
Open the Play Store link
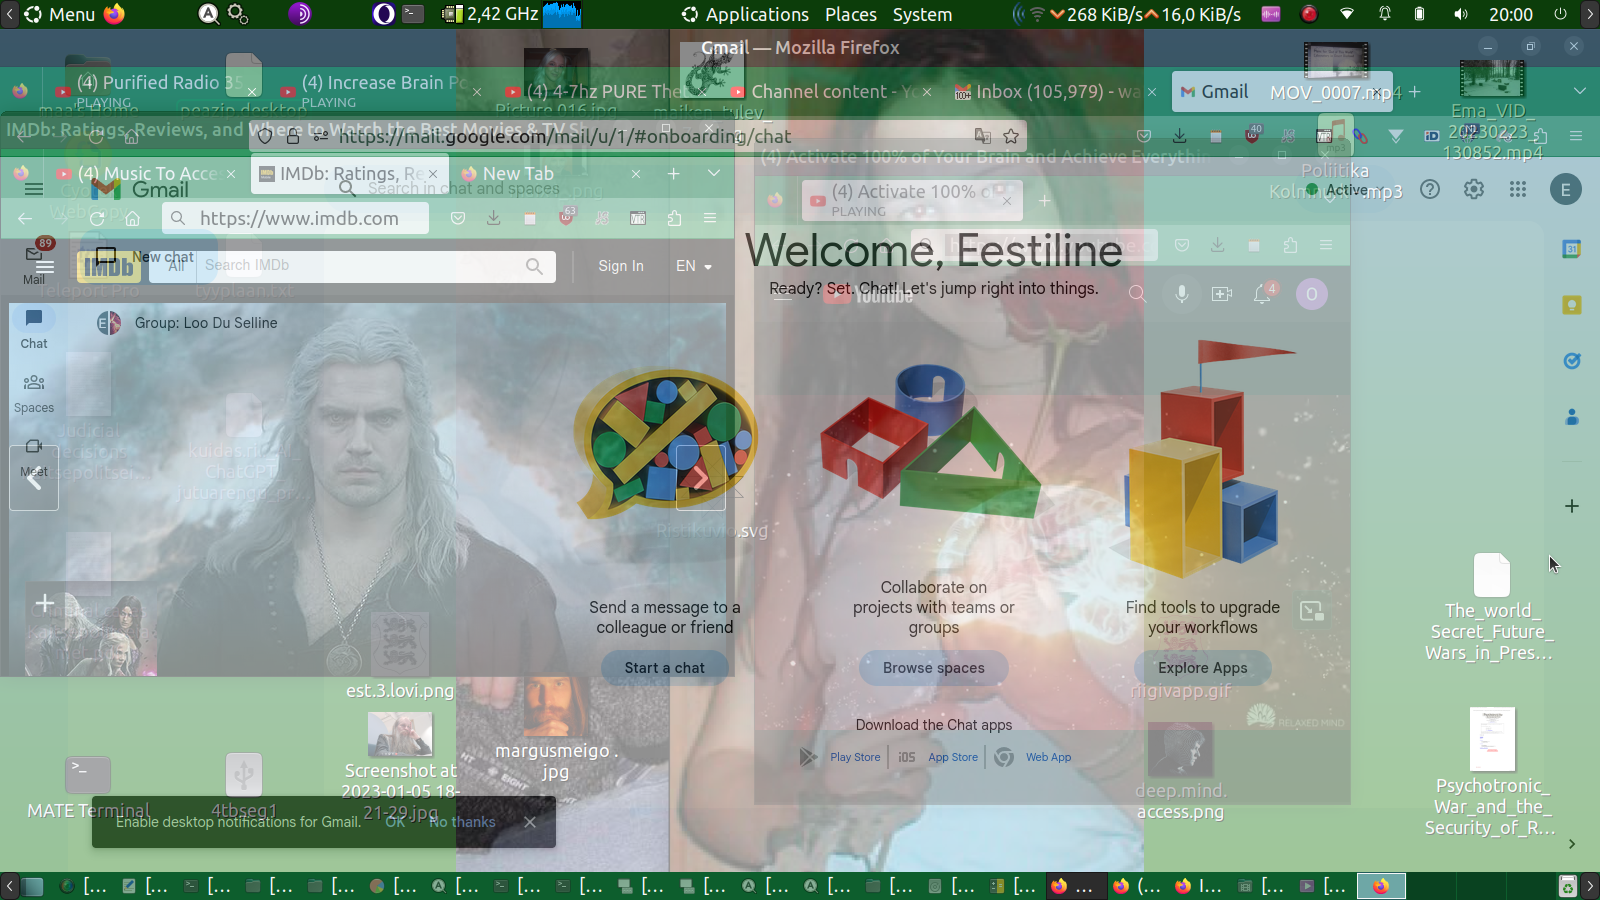click(x=855, y=757)
